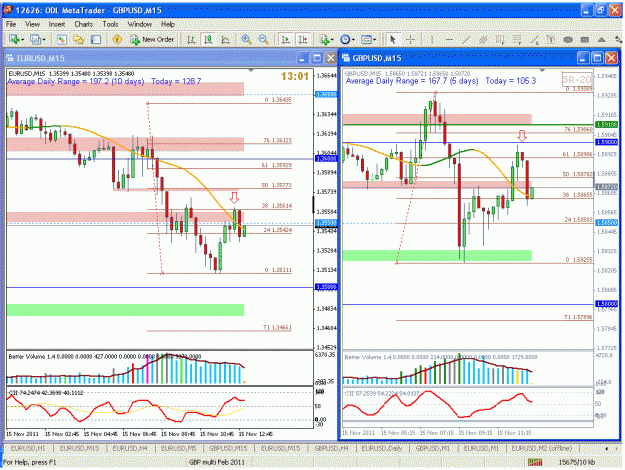625x470 pixels.
Task: Open the Insert menu
Action: pyautogui.click(x=57, y=24)
